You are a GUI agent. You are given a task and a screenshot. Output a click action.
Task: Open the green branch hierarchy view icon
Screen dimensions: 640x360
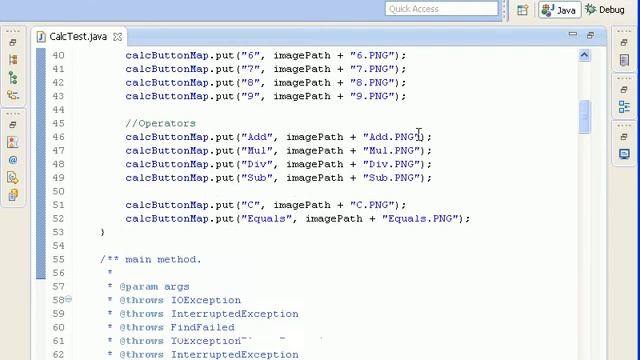click(x=13, y=78)
